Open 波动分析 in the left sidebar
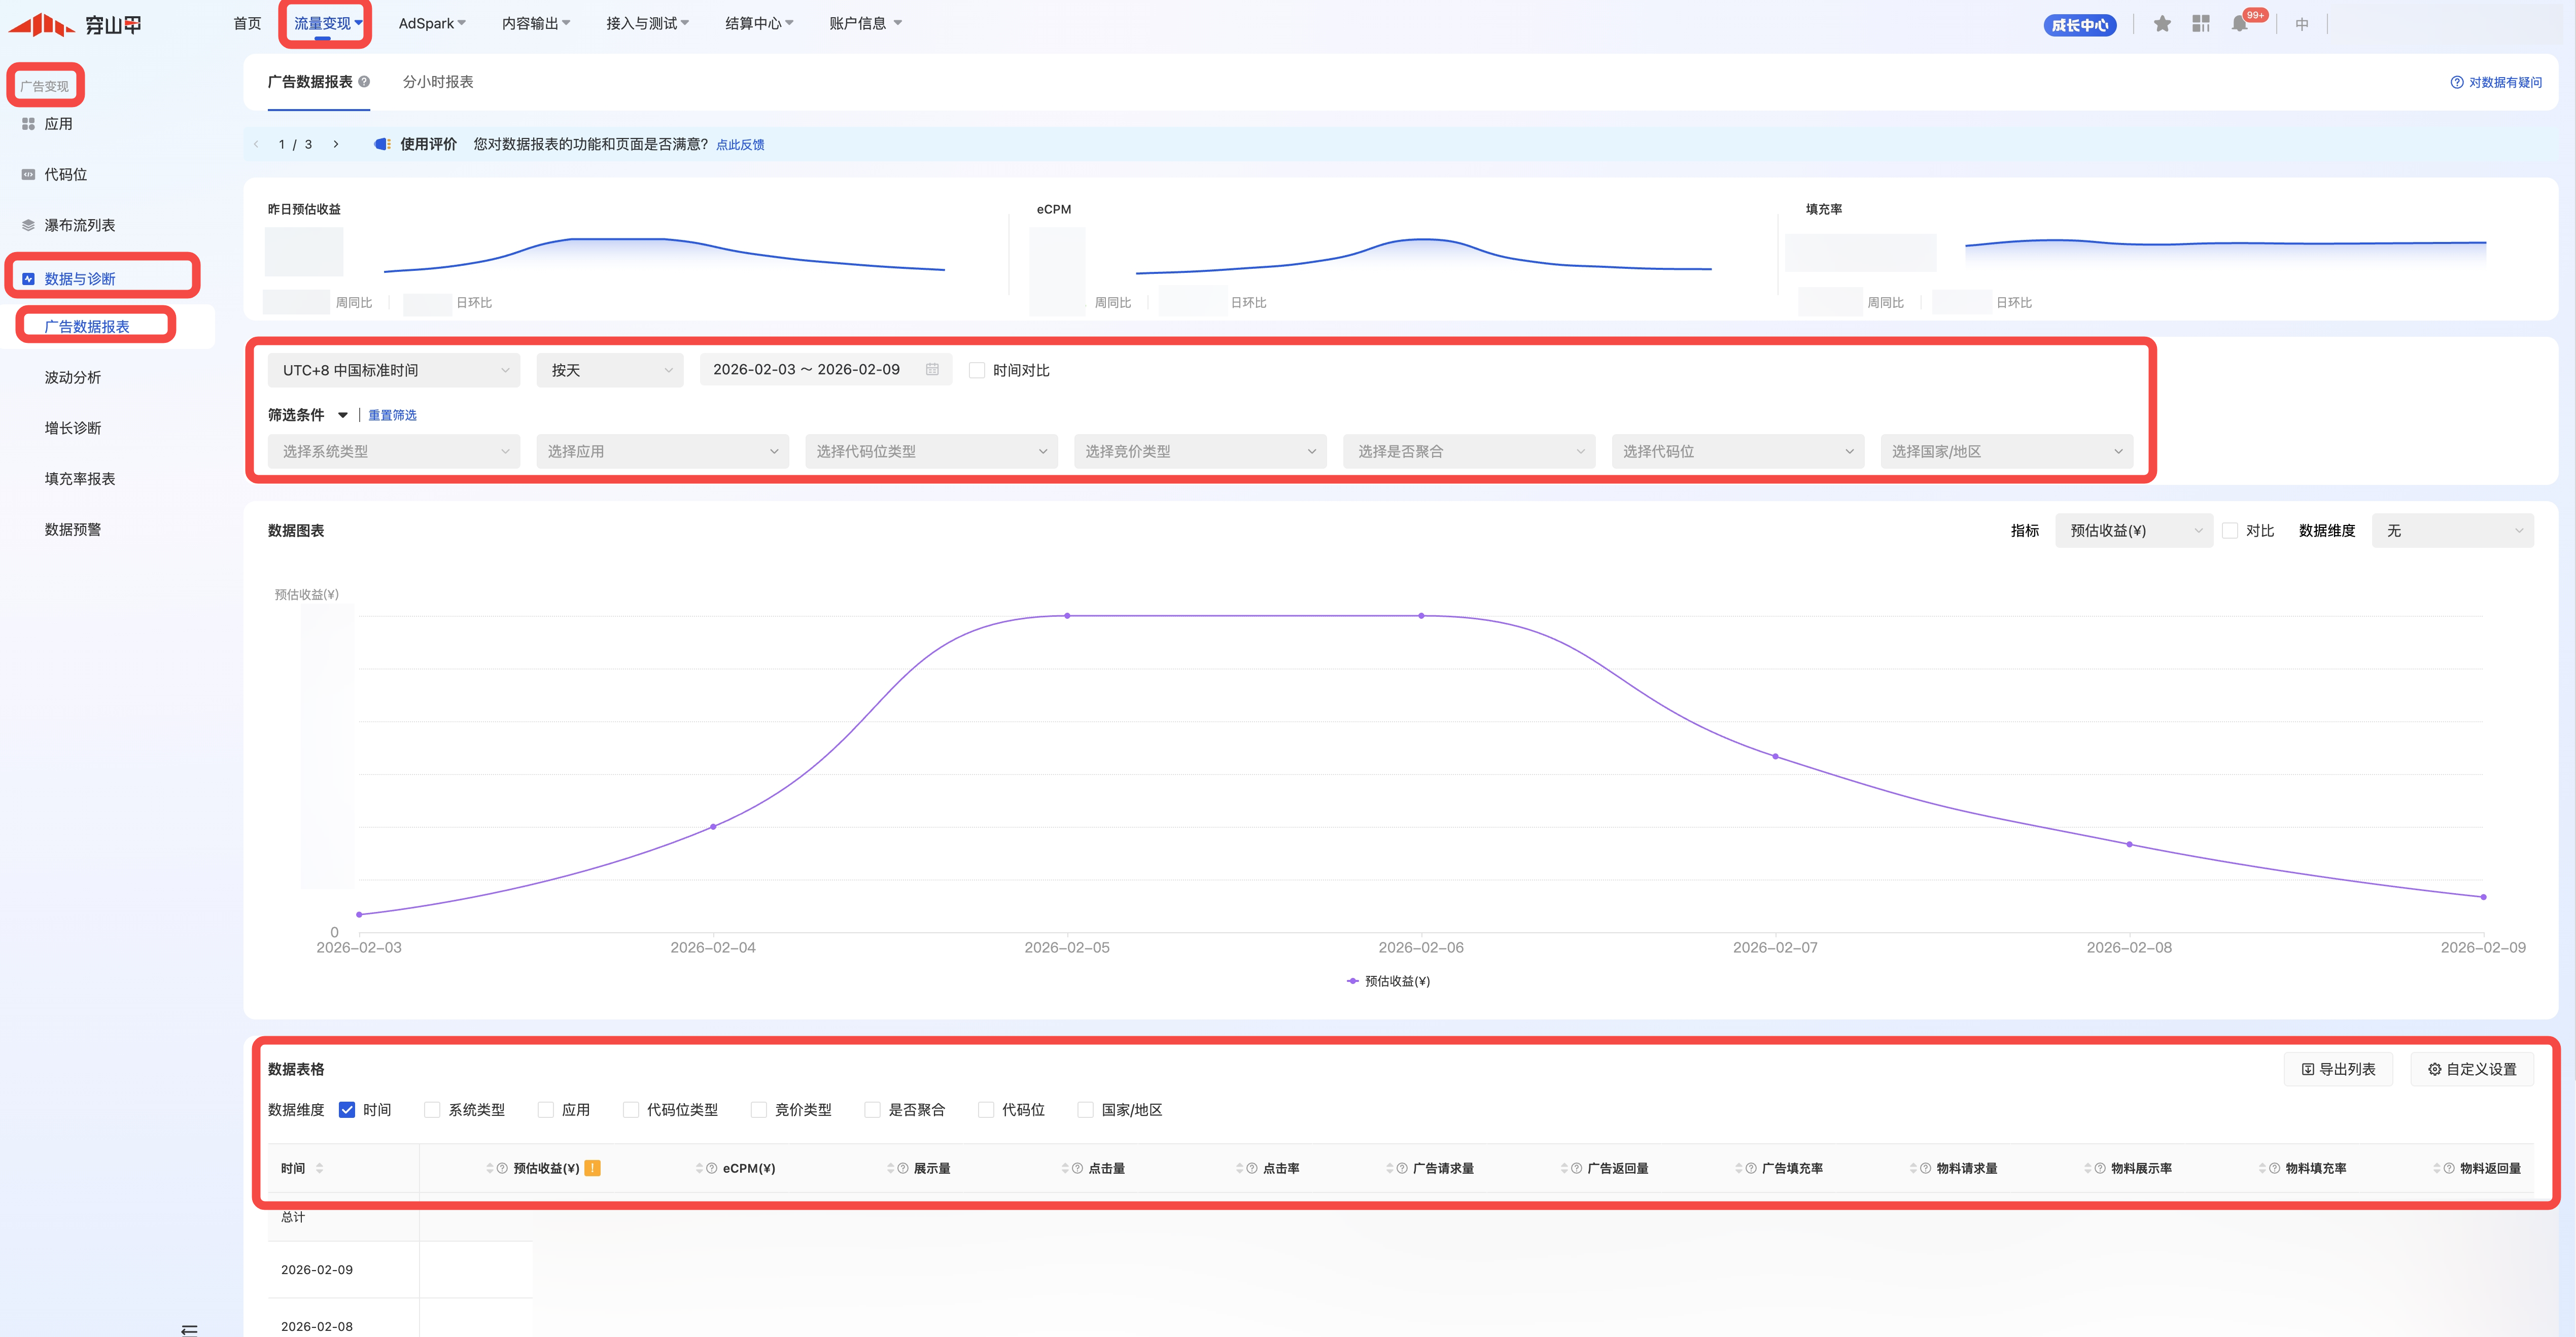The image size is (2576, 1337). click(73, 377)
